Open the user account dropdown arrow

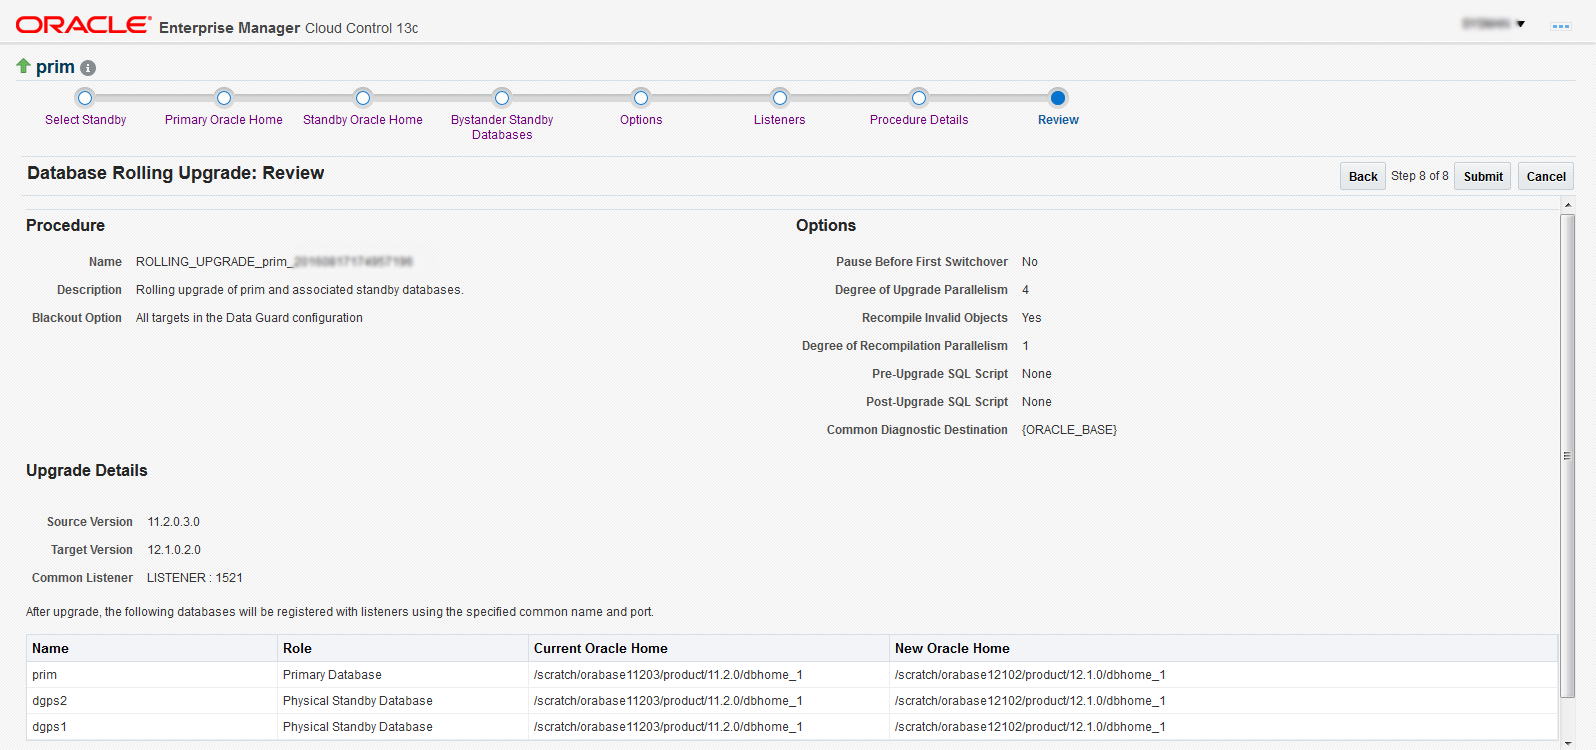tap(1520, 24)
